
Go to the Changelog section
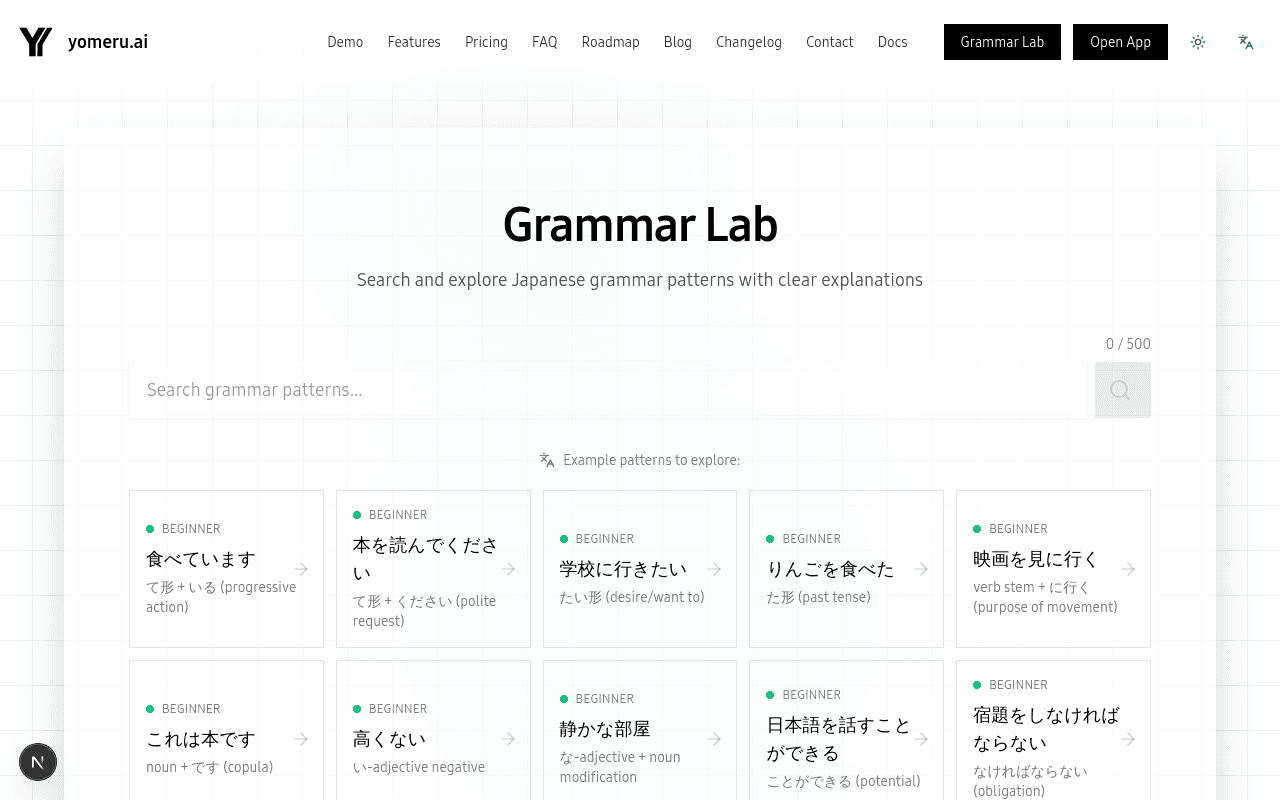tap(748, 42)
